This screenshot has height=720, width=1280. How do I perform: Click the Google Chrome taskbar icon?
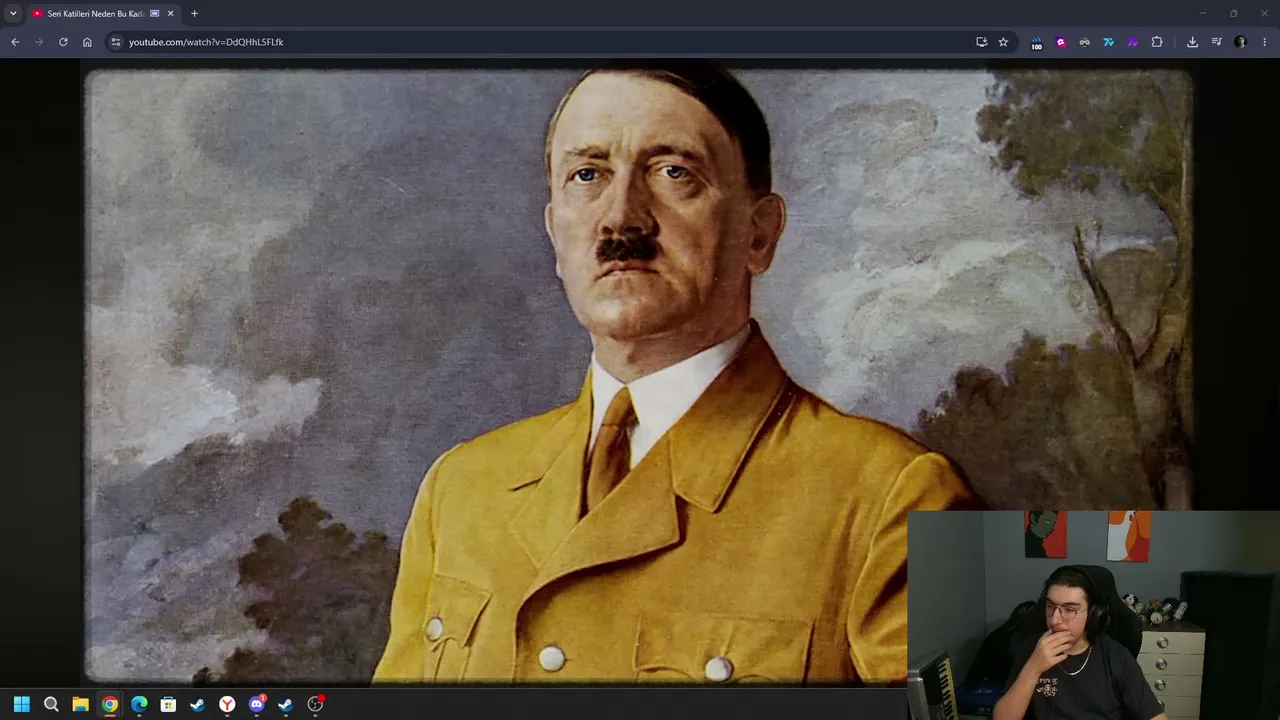110,704
